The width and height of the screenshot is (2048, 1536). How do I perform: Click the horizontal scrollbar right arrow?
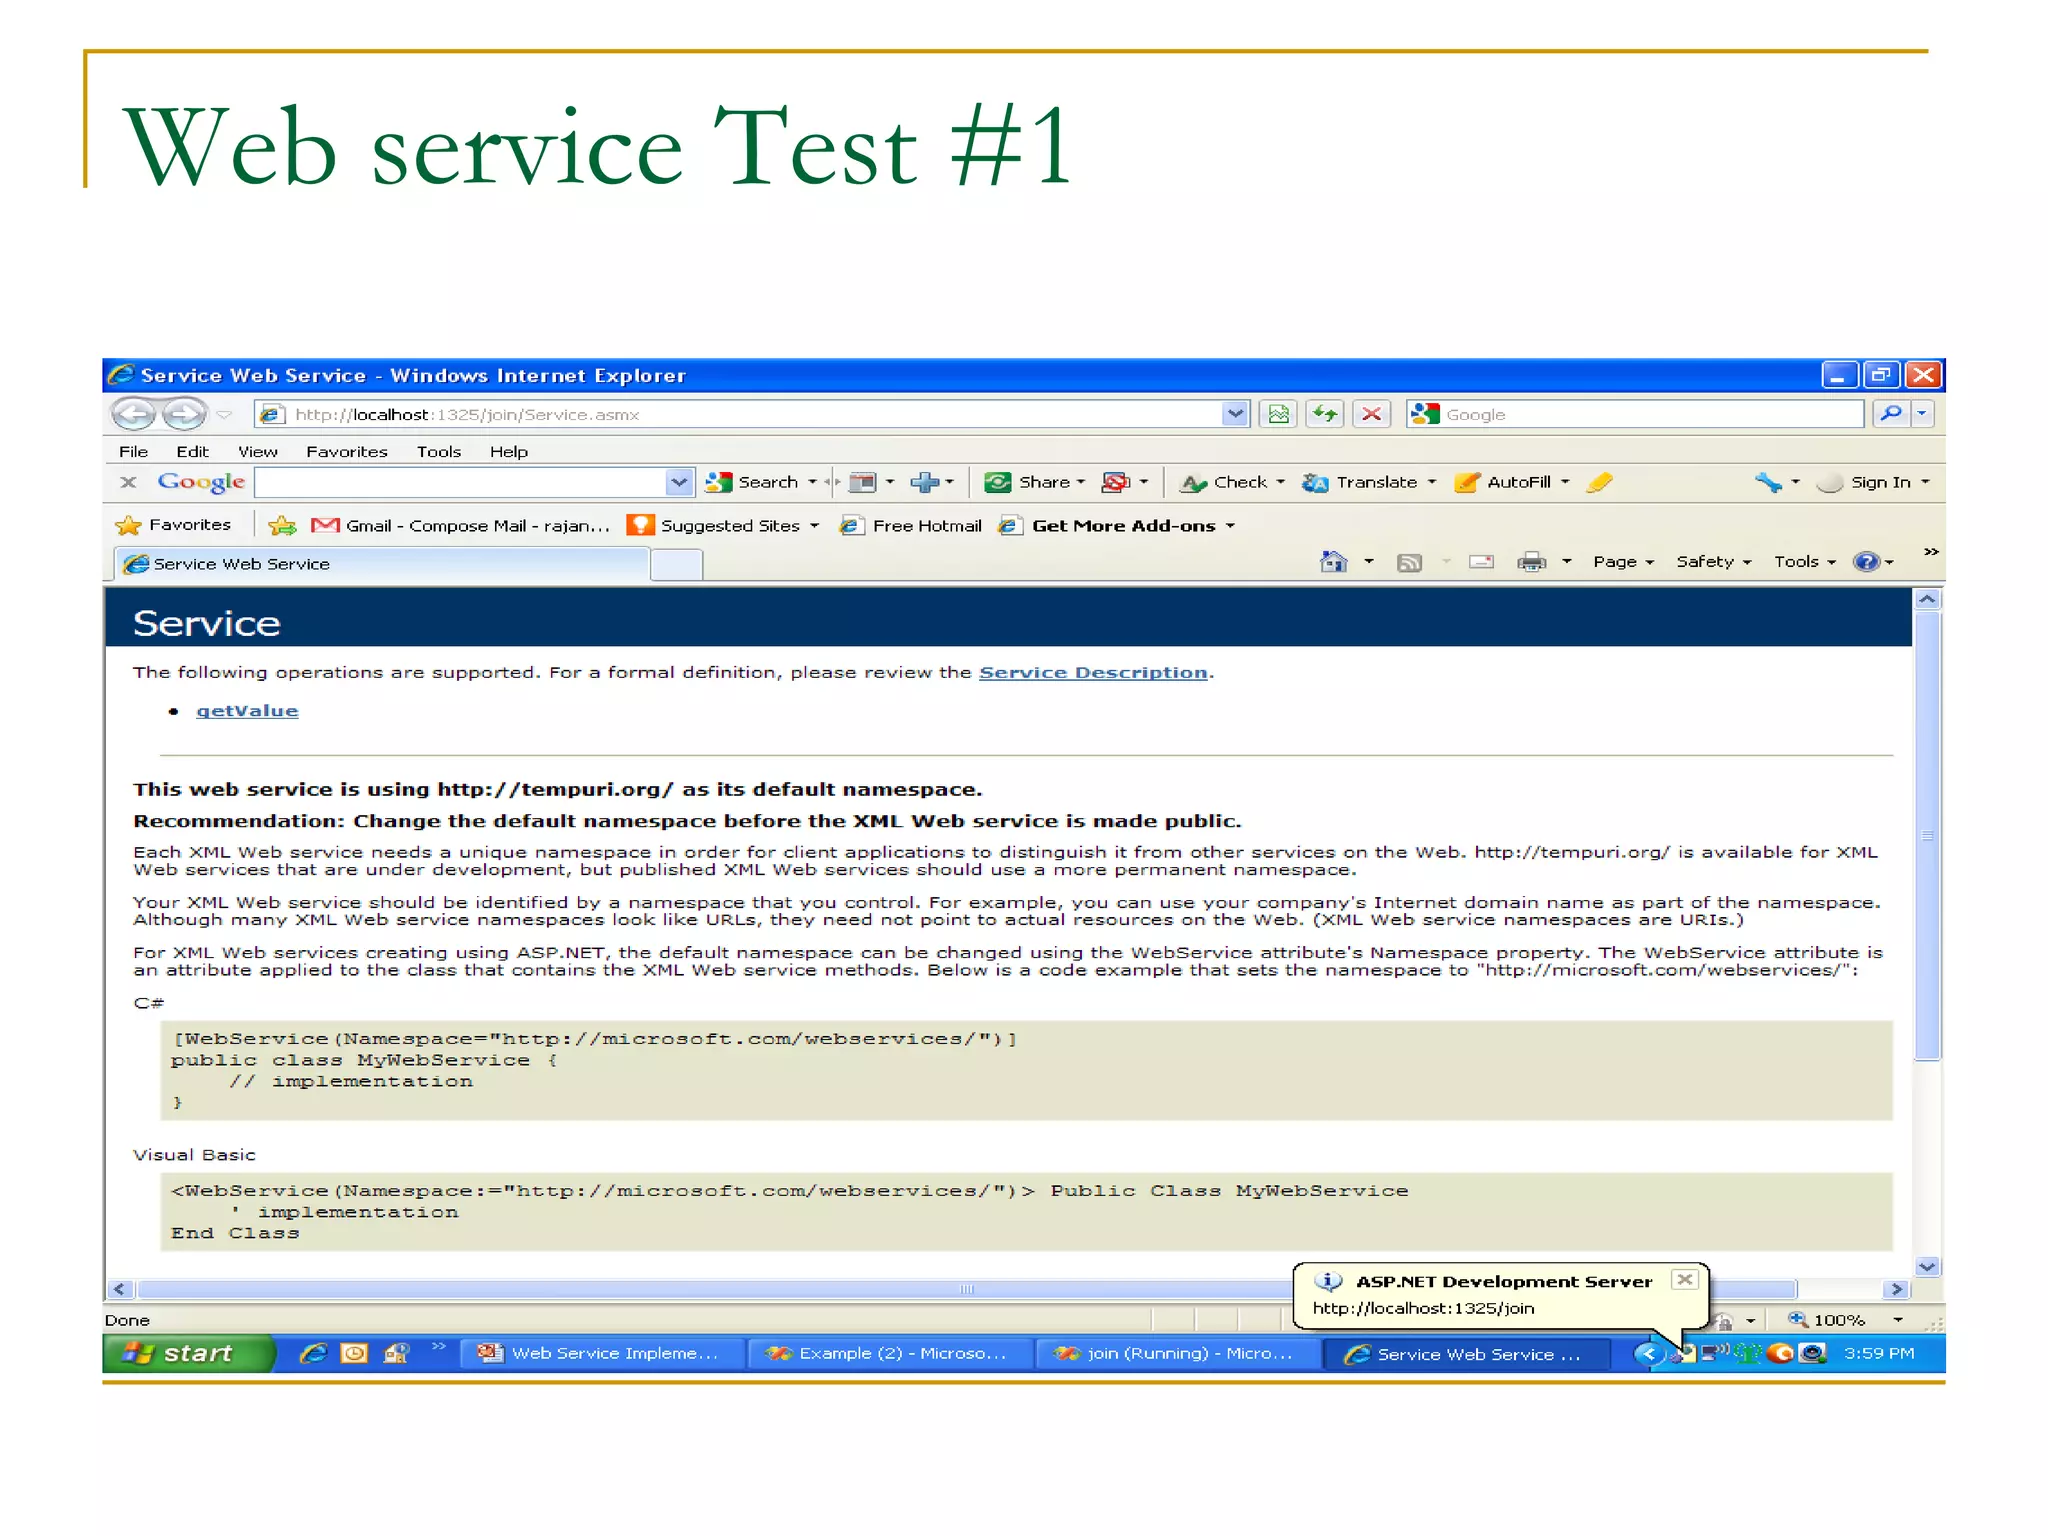coord(1897,1290)
